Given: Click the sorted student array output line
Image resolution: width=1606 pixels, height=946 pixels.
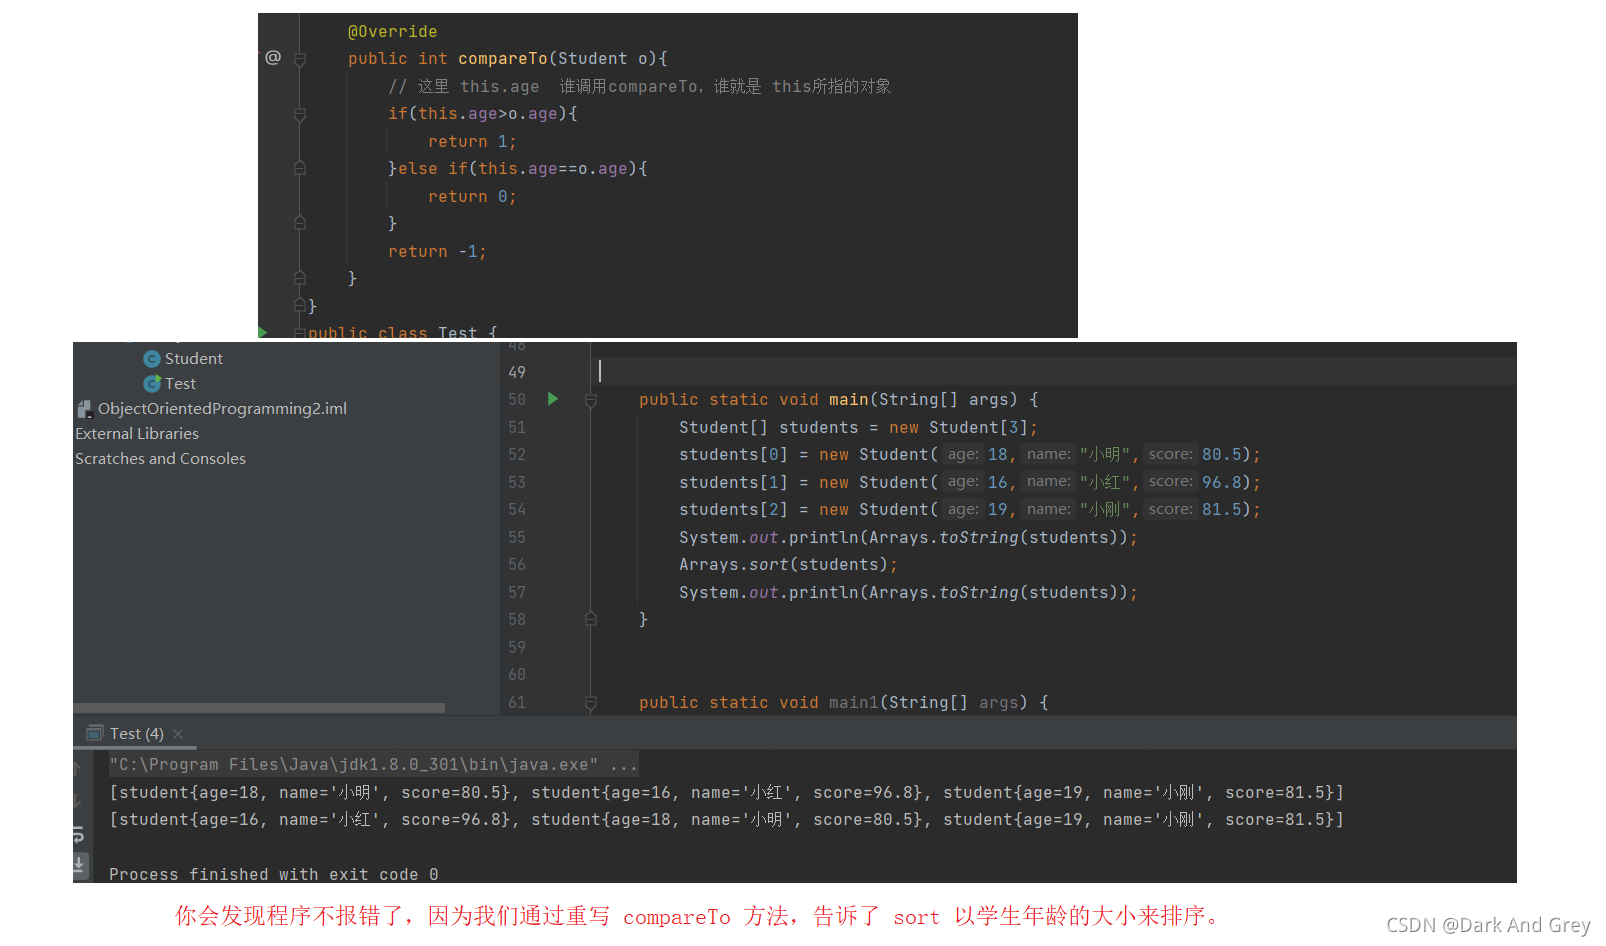Looking at the screenshot, I should coord(726,820).
